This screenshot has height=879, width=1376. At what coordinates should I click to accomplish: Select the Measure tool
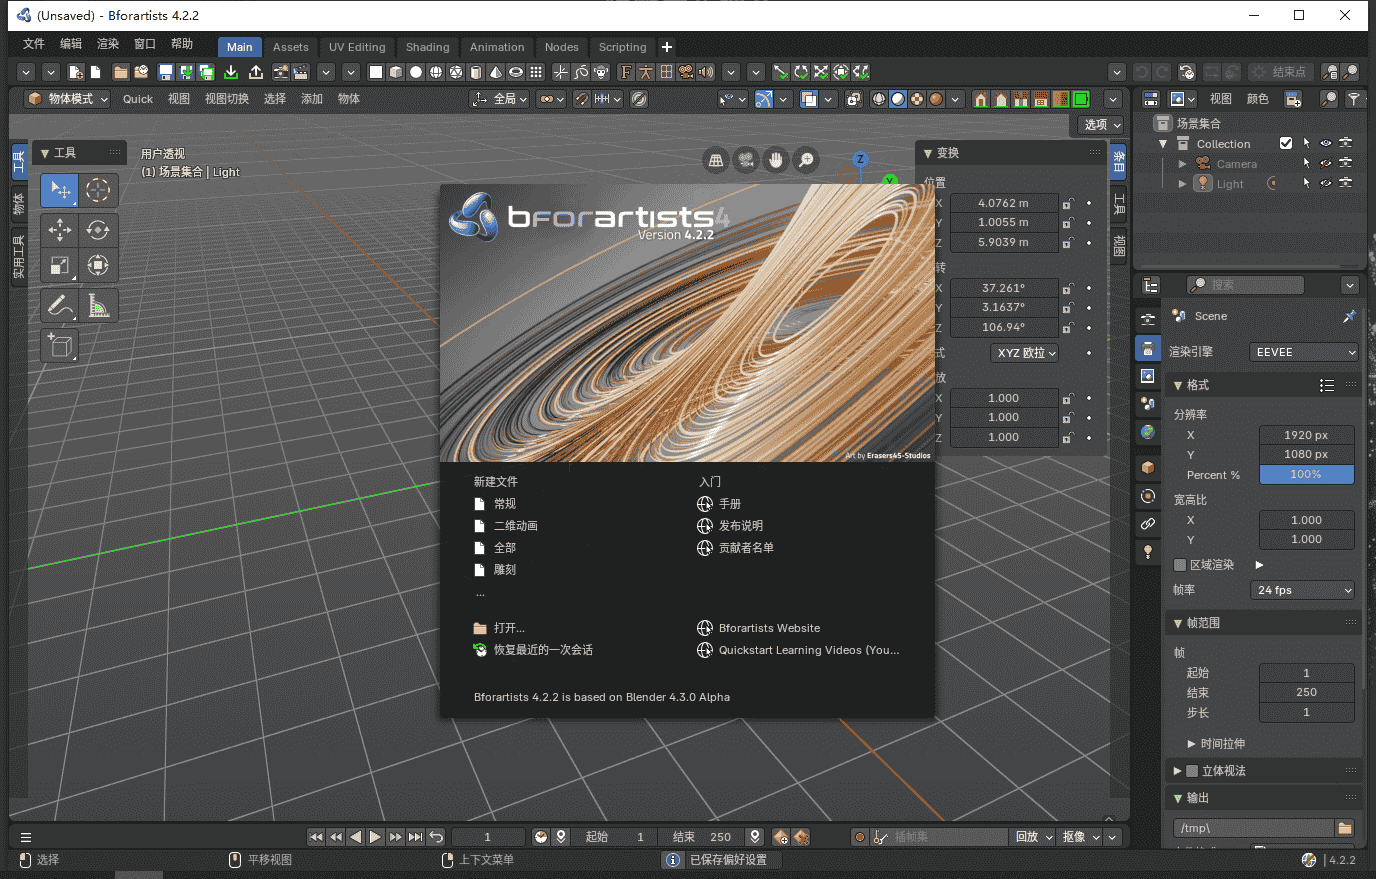pos(98,306)
